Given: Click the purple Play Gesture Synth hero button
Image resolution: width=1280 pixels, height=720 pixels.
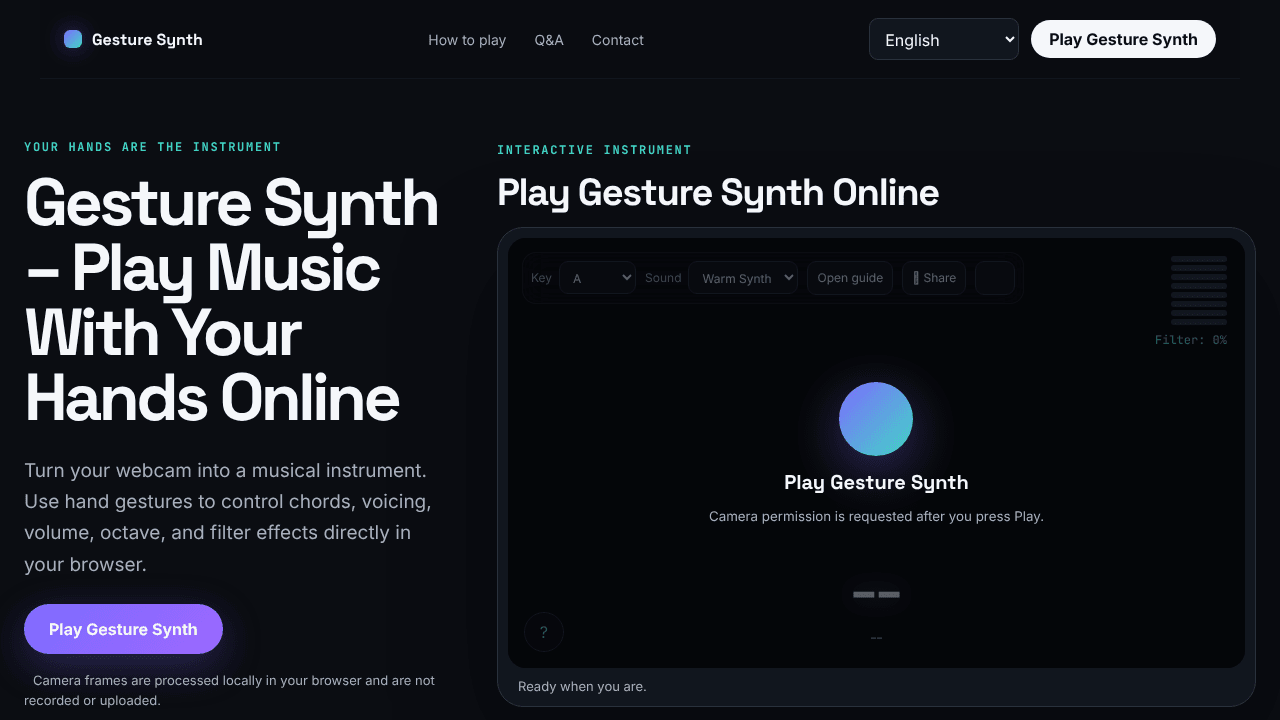Looking at the screenshot, I should click(x=123, y=629).
